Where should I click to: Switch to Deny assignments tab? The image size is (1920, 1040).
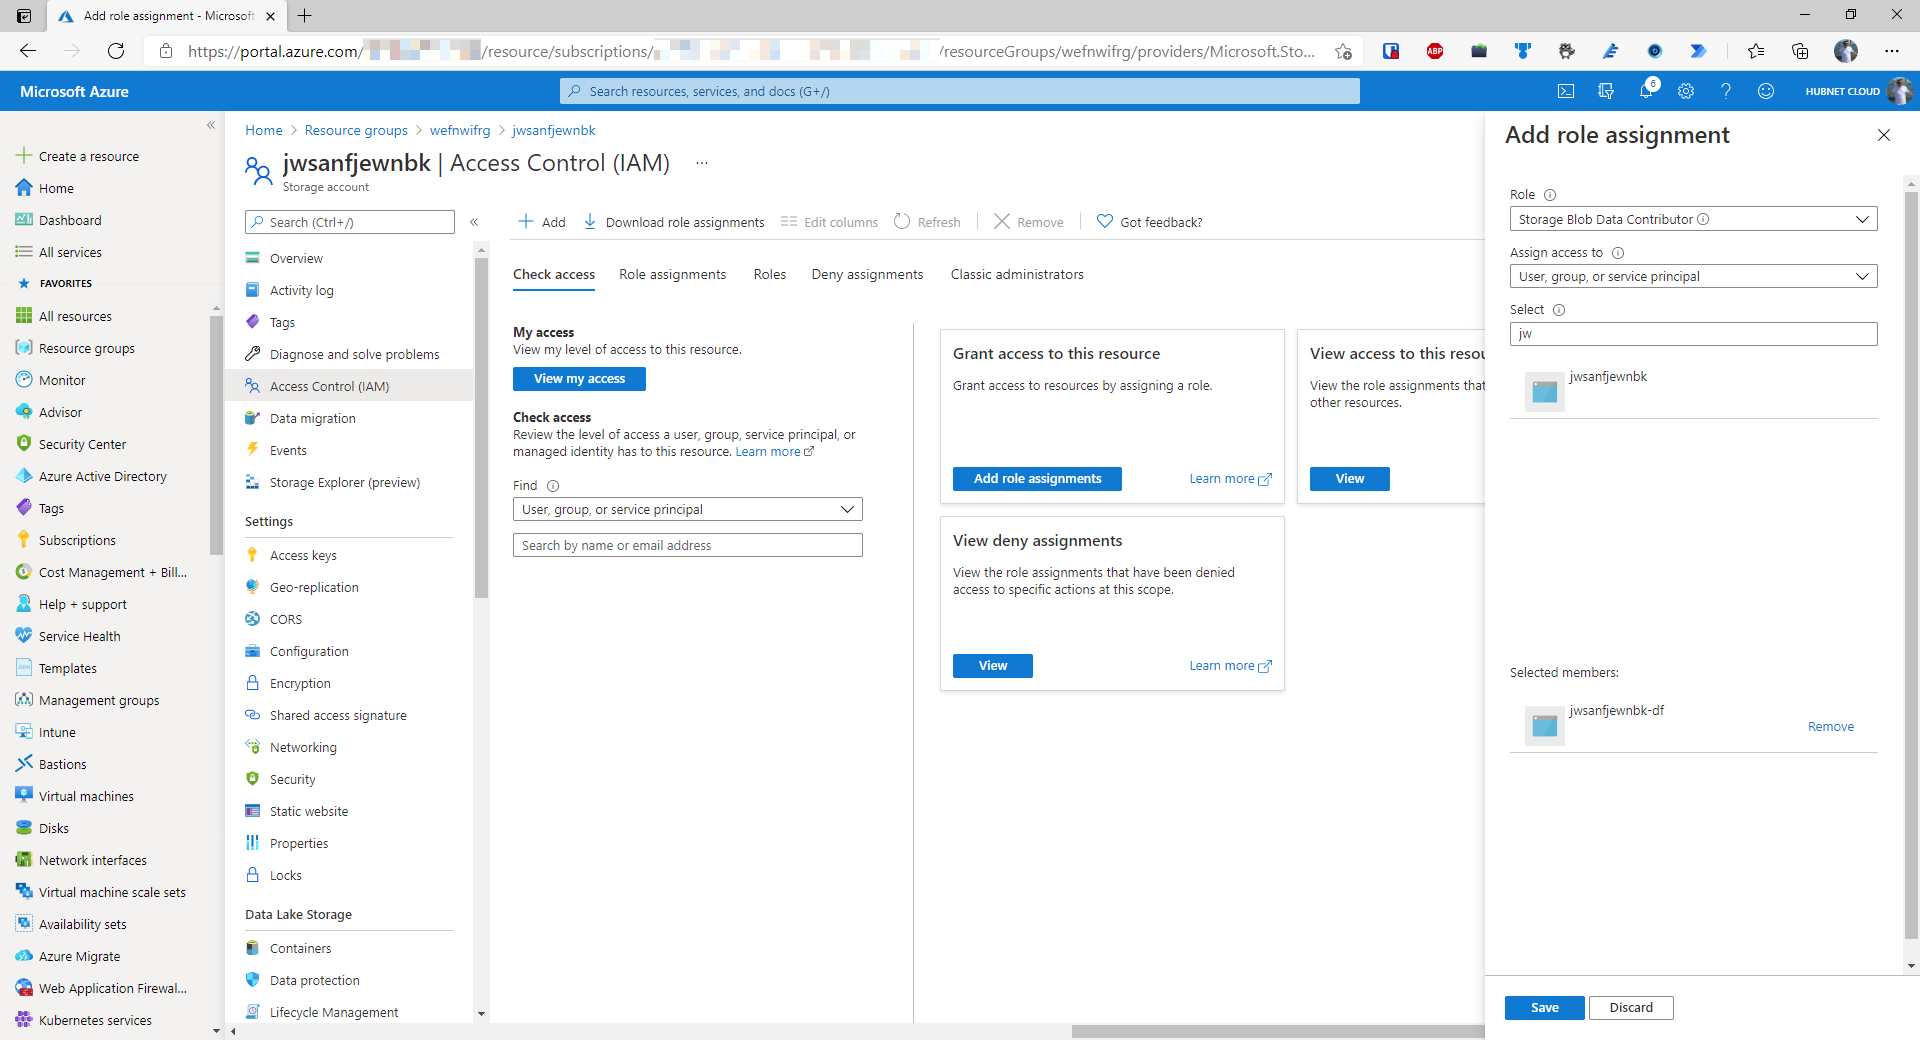click(x=867, y=274)
